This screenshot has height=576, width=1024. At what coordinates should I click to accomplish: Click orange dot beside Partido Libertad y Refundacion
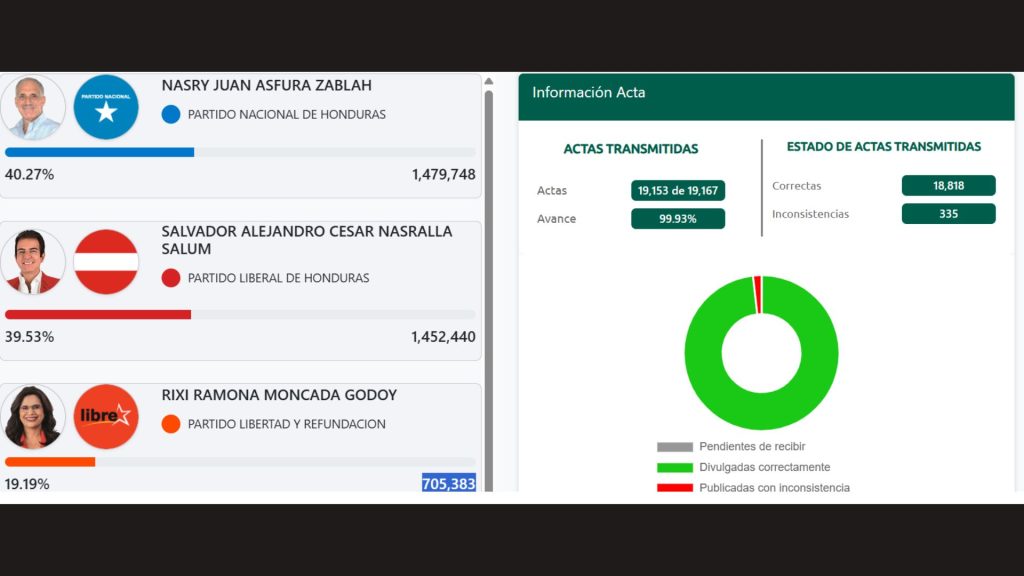pyautogui.click(x=171, y=424)
